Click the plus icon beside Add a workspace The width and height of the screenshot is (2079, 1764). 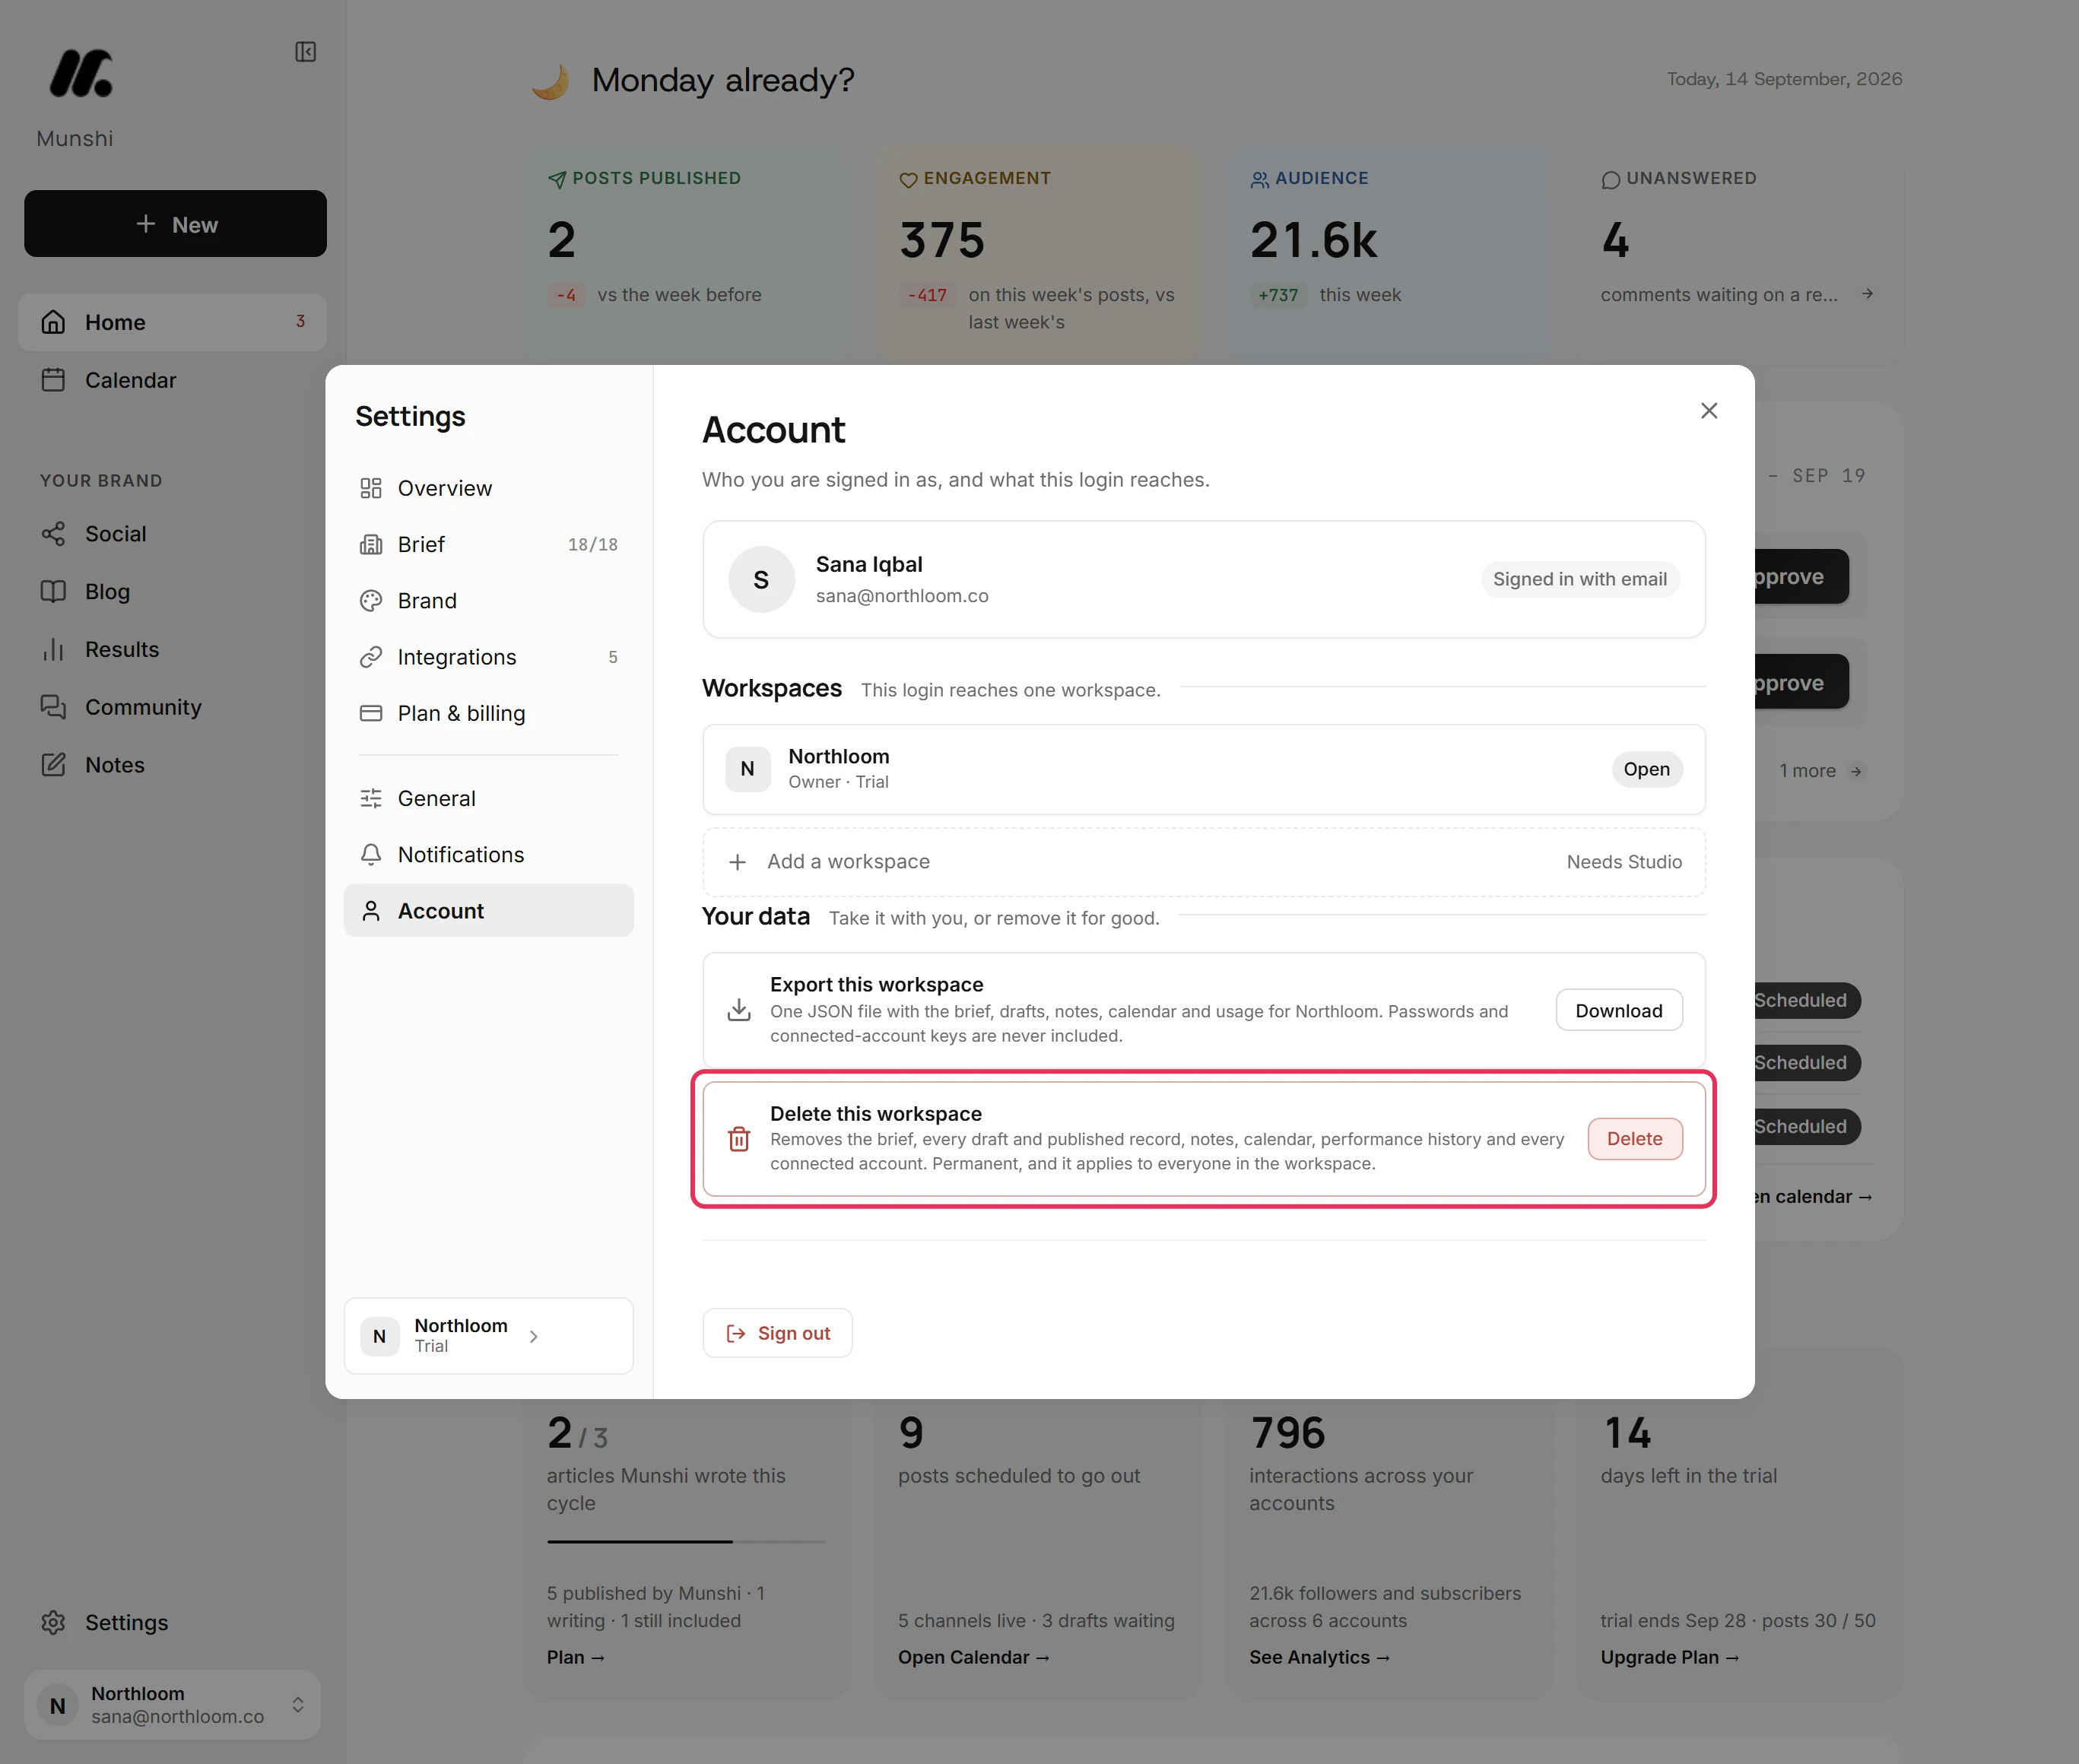pyautogui.click(x=738, y=862)
